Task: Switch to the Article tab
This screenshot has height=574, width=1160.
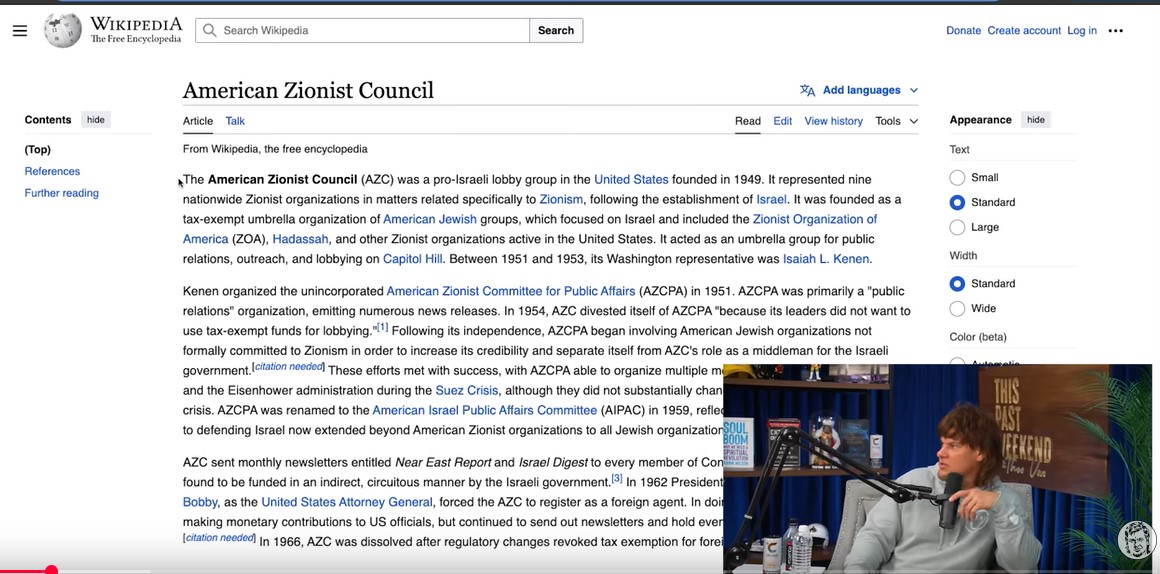Action: tap(198, 121)
